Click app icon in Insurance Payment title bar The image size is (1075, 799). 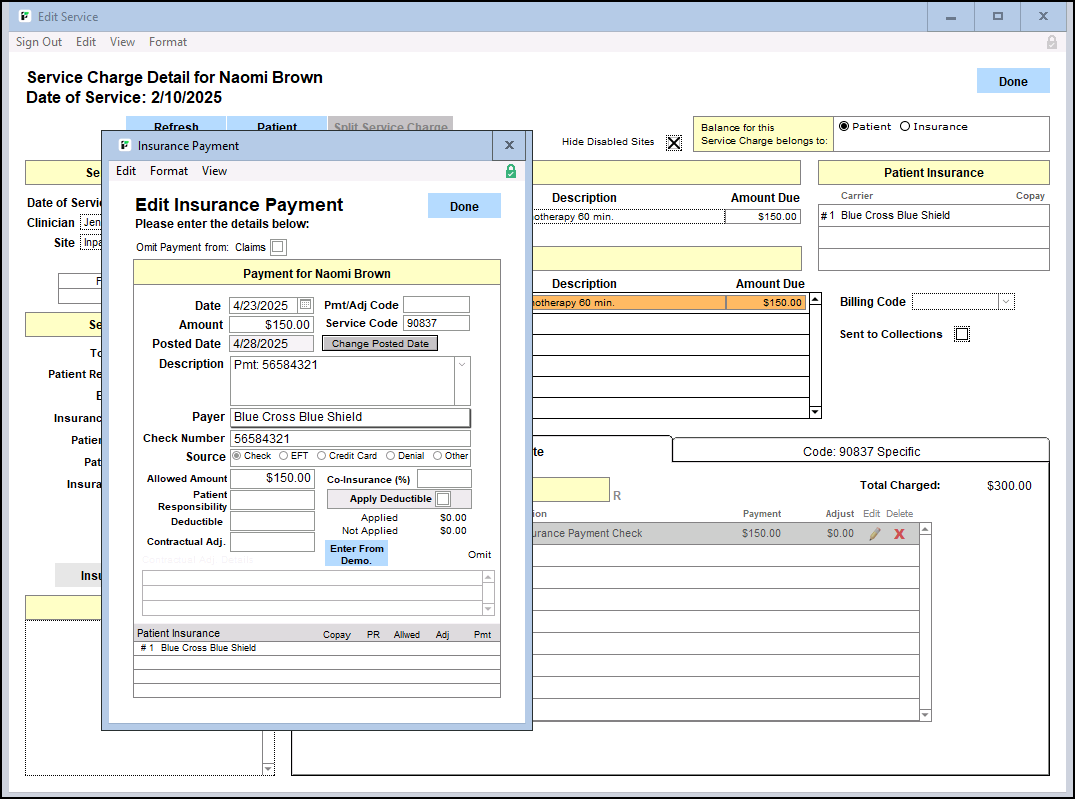[x=125, y=146]
